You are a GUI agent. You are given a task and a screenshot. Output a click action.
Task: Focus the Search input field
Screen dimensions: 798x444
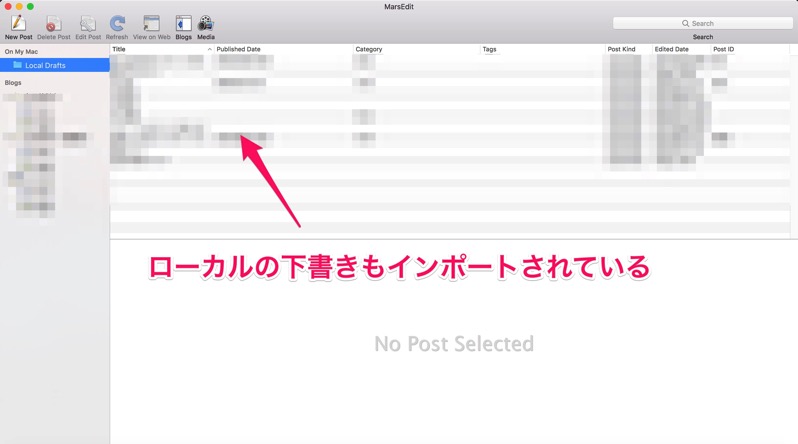click(x=703, y=23)
